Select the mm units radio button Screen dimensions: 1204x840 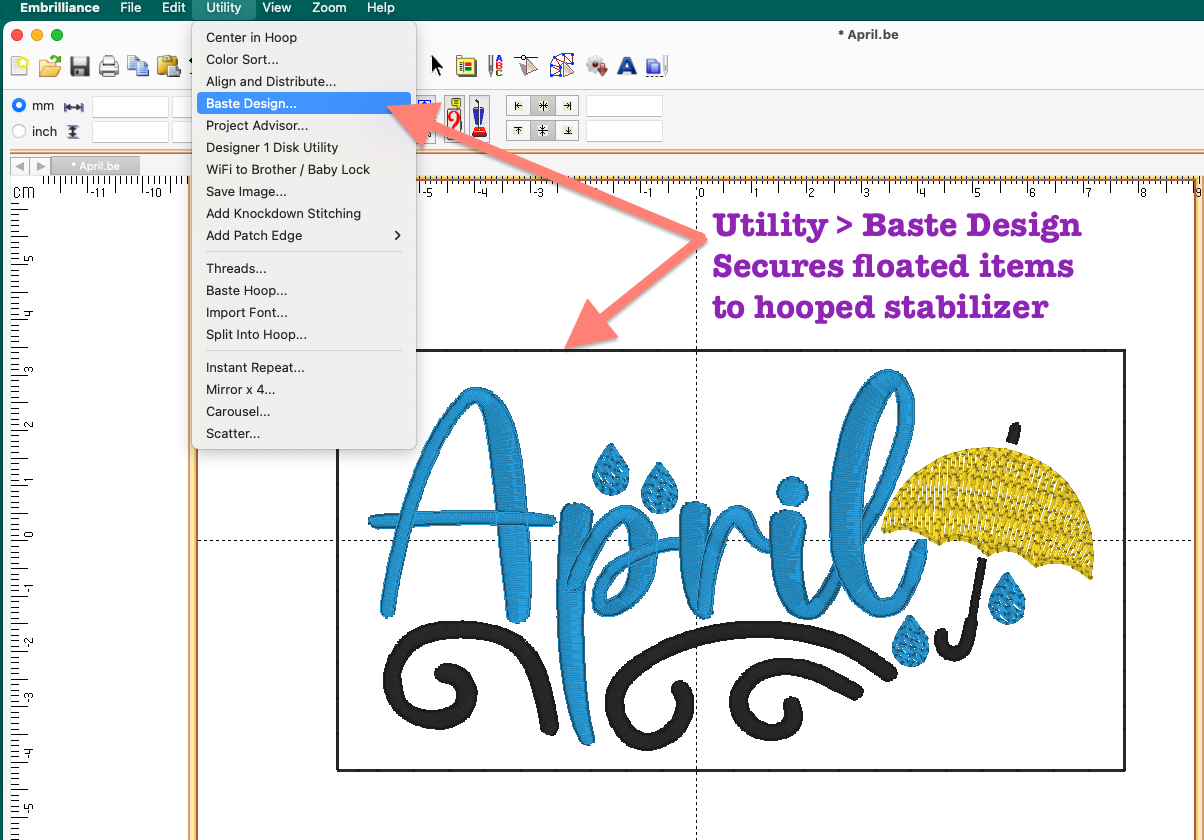[19, 105]
